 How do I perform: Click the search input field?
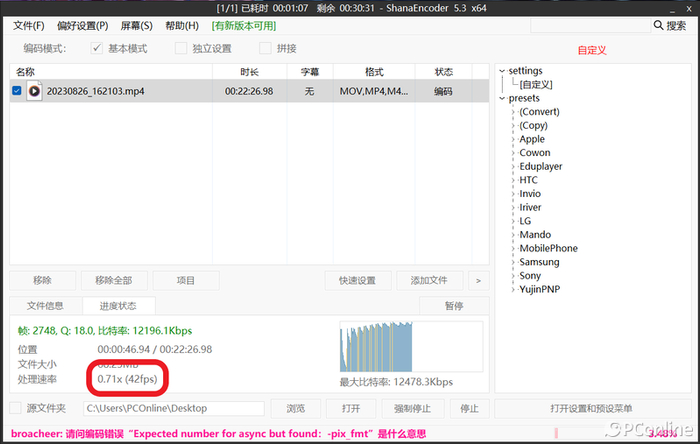click(x=590, y=25)
